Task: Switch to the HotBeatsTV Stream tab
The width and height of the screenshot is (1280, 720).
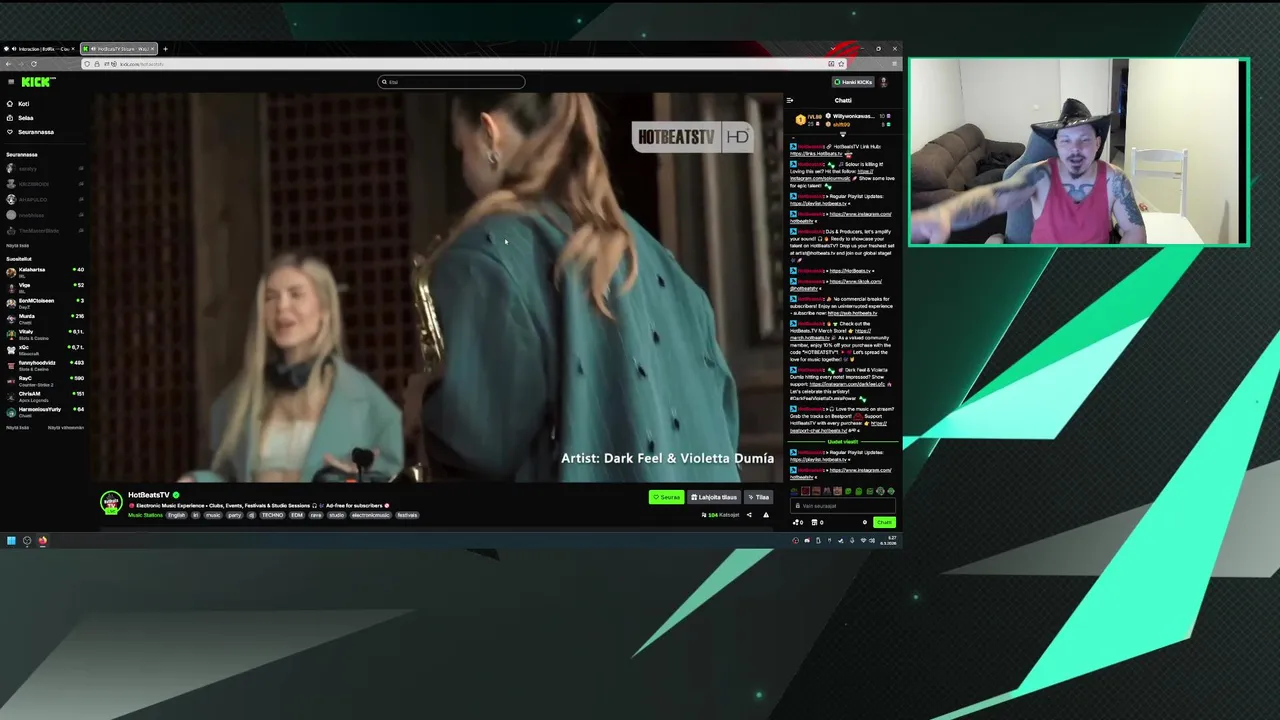Action: pos(119,49)
